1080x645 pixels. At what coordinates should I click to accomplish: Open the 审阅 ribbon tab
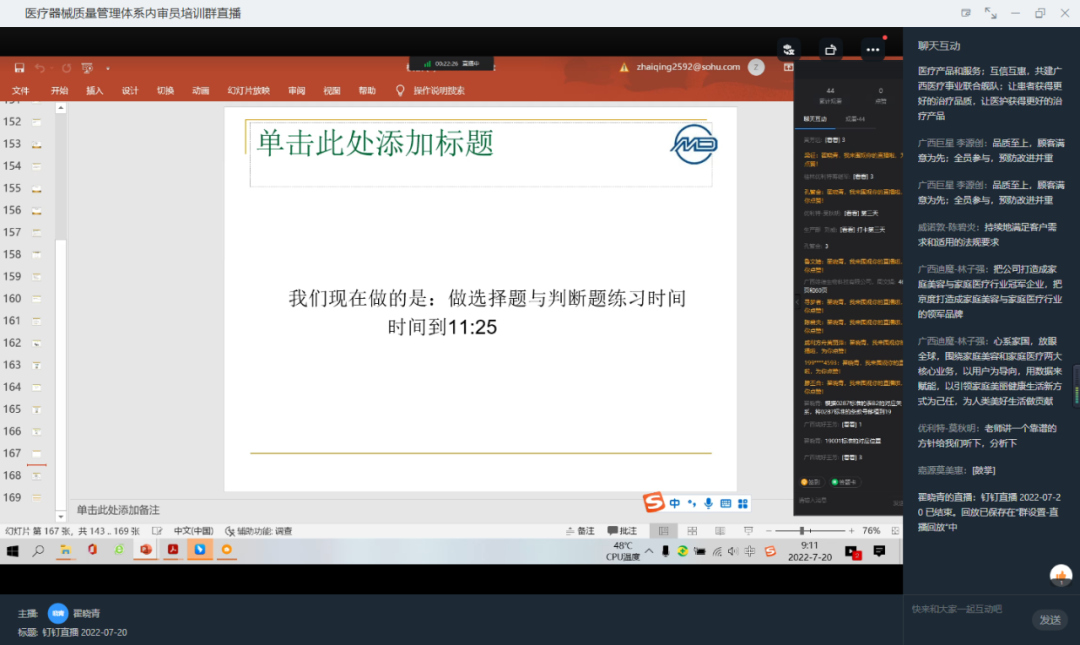coord(297,90)
